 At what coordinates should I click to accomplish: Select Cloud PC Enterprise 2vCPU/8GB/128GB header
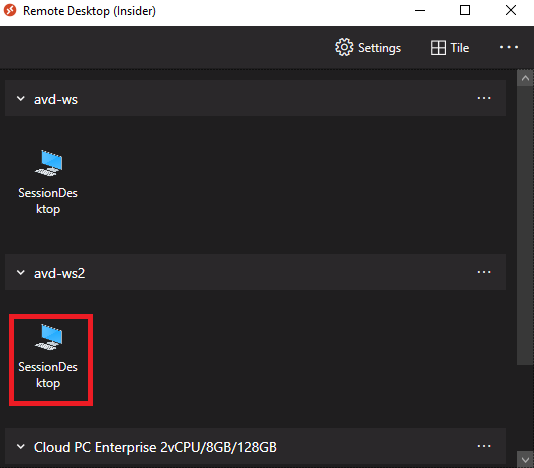pyautogui.click(x=255, y=446)
